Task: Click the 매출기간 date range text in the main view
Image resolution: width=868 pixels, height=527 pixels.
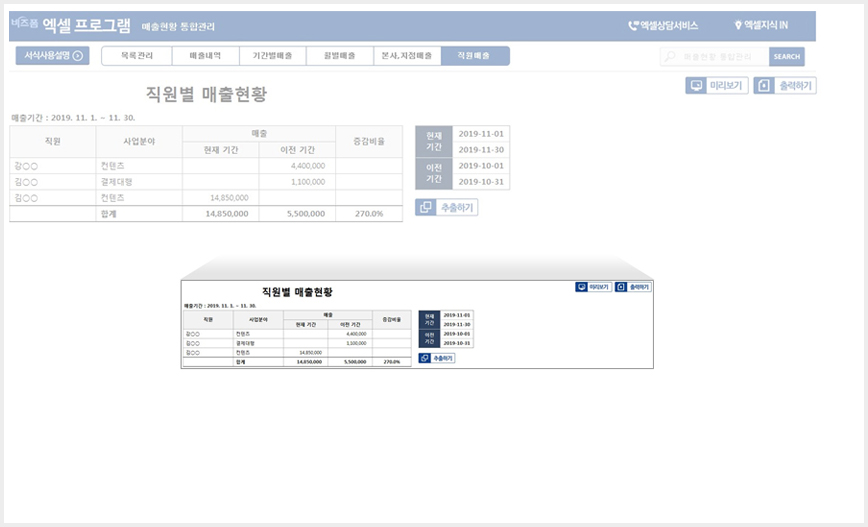Action: click(73, 118)
